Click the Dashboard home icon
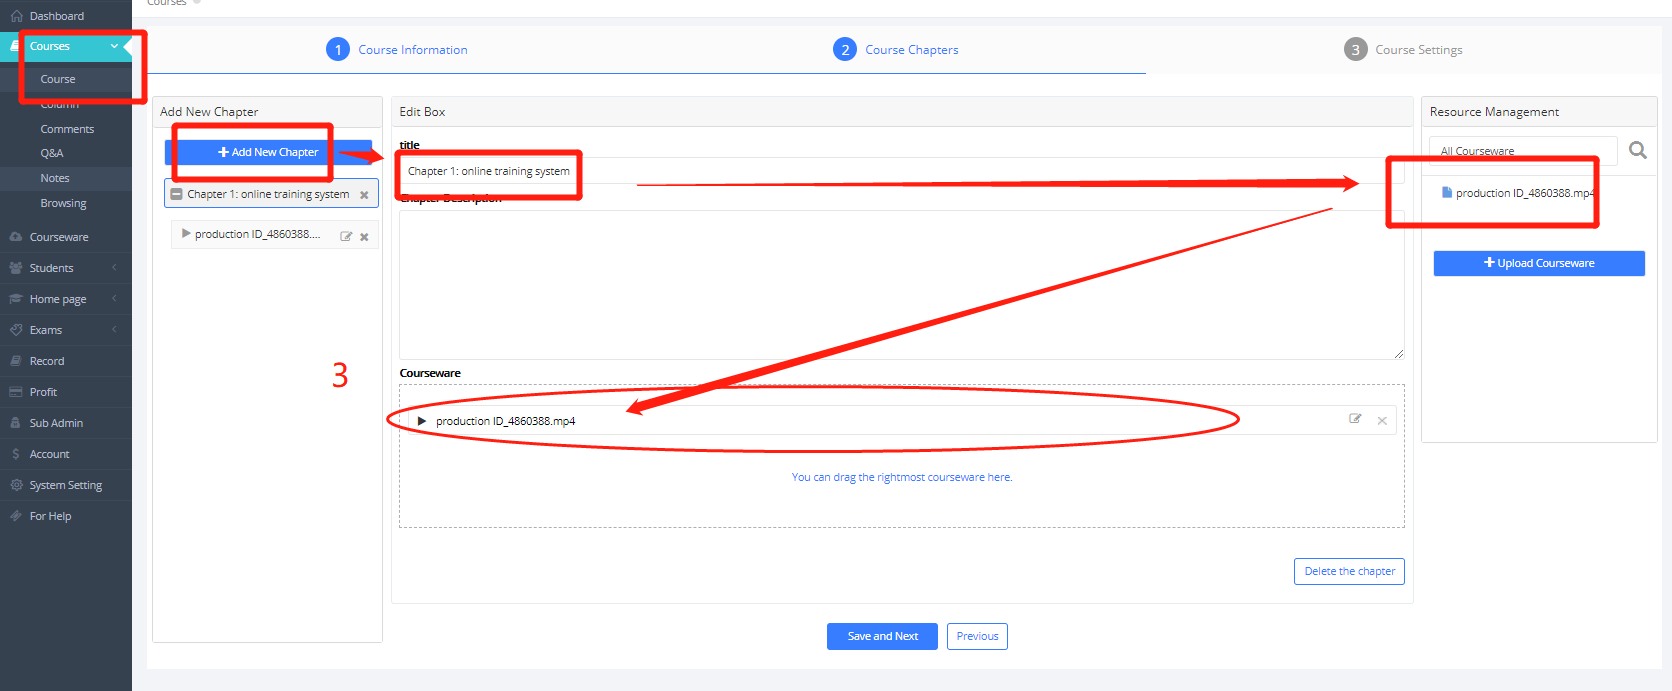The width and height of the screenshot is (1672, 691). (16, 16)
